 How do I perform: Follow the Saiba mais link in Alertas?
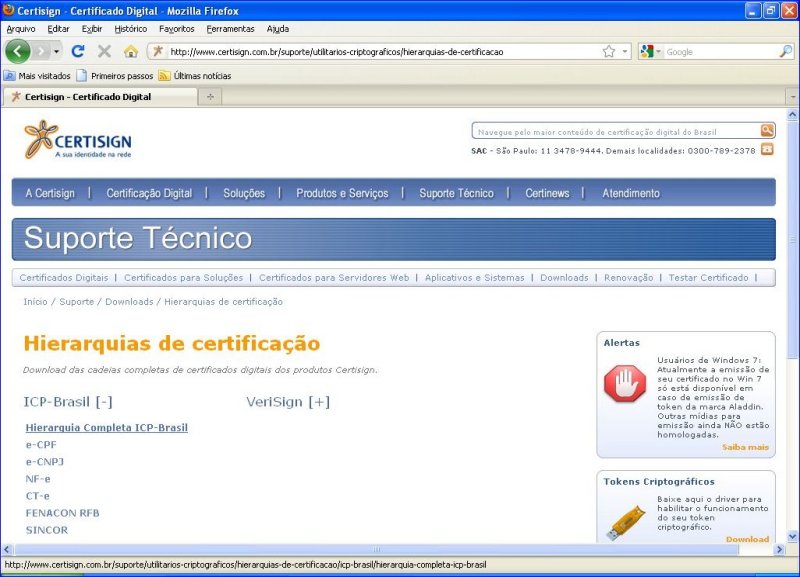pyautogui.click(x=745, y=447)
